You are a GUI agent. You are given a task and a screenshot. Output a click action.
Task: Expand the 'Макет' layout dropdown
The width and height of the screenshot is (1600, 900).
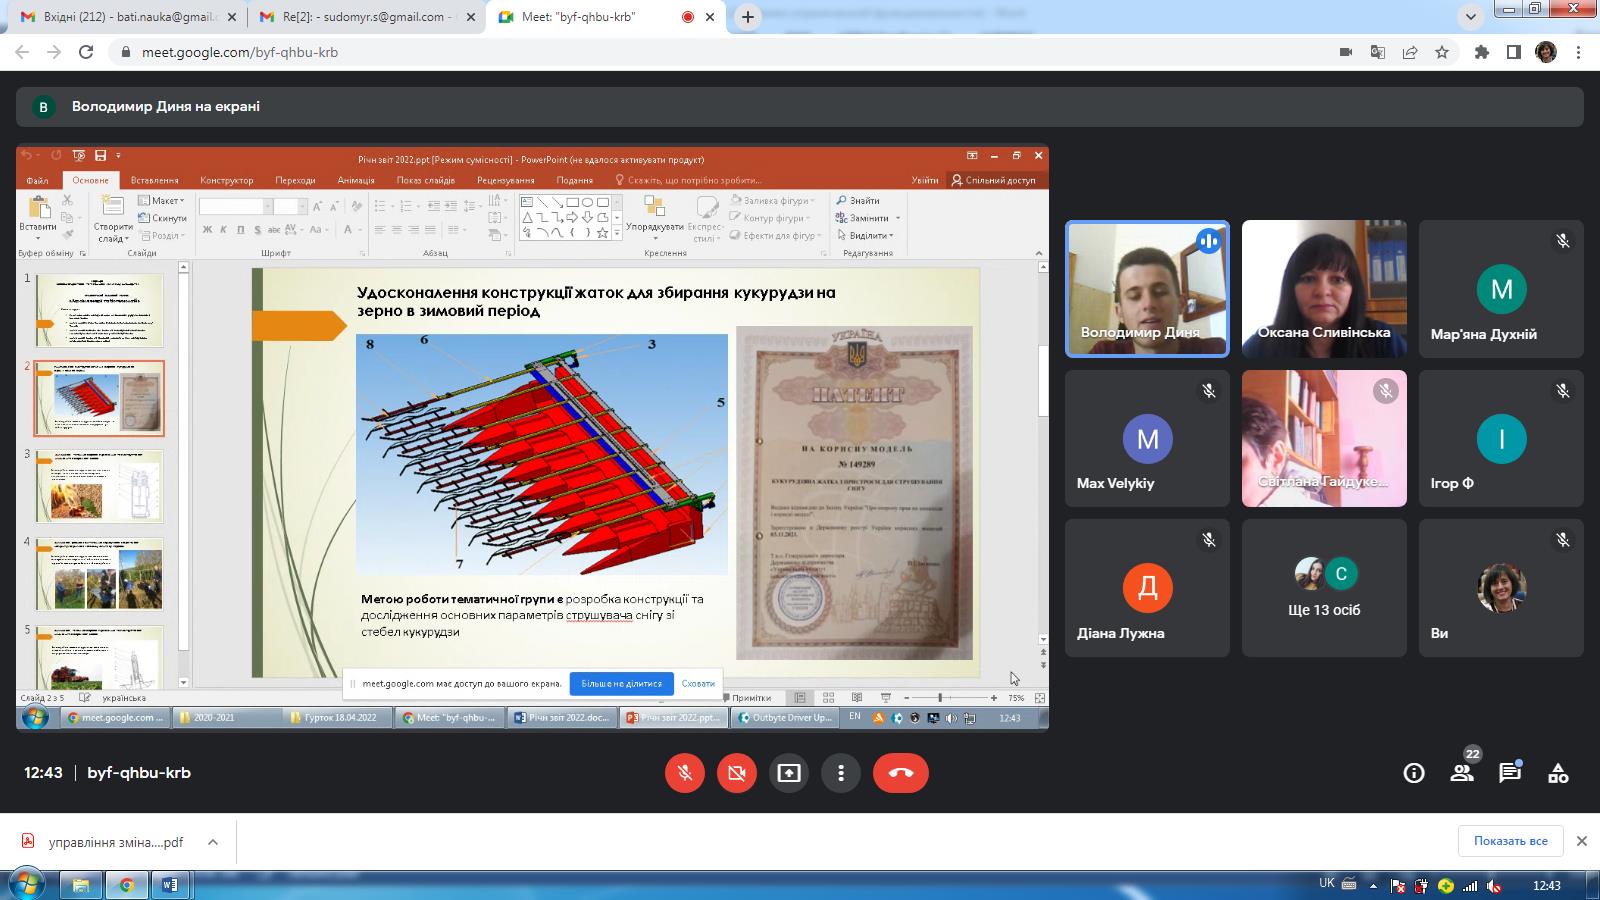(x=162, y=201)
